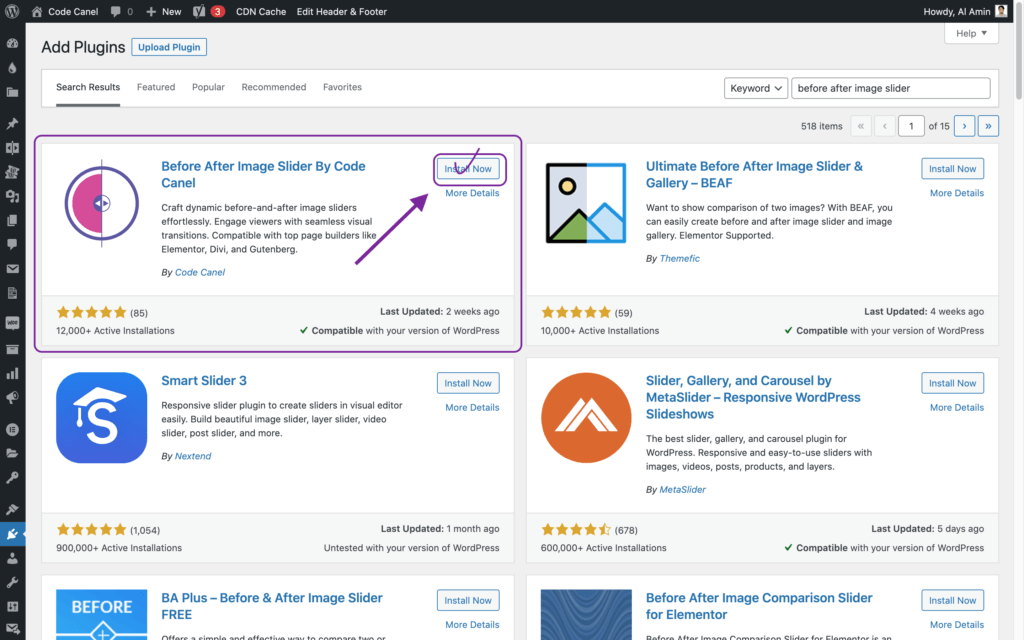Open Tools wrench icon in sidebar
Screen dimensions: 1024x640
click(12, 583)
